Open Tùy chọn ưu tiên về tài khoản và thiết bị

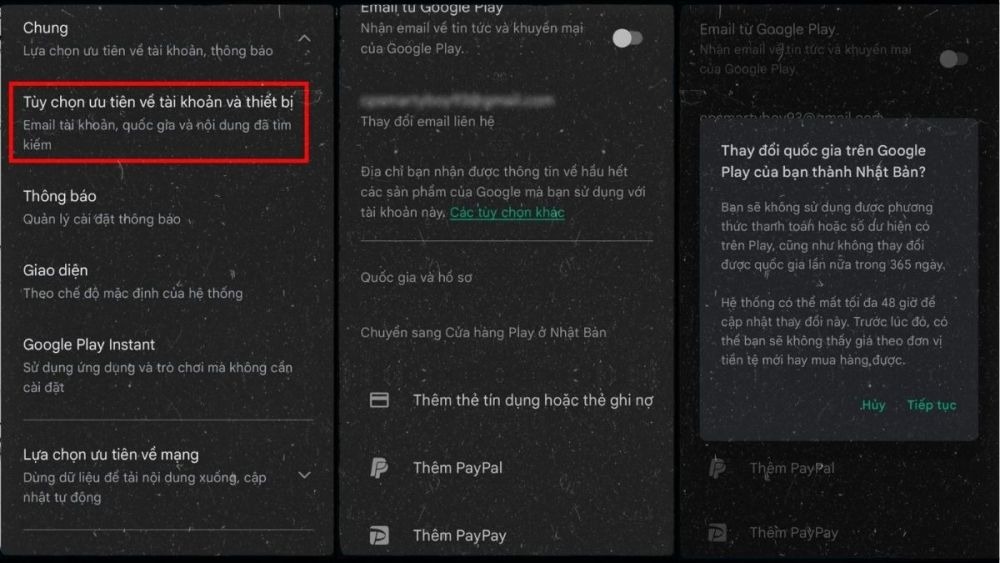point(159,122)
